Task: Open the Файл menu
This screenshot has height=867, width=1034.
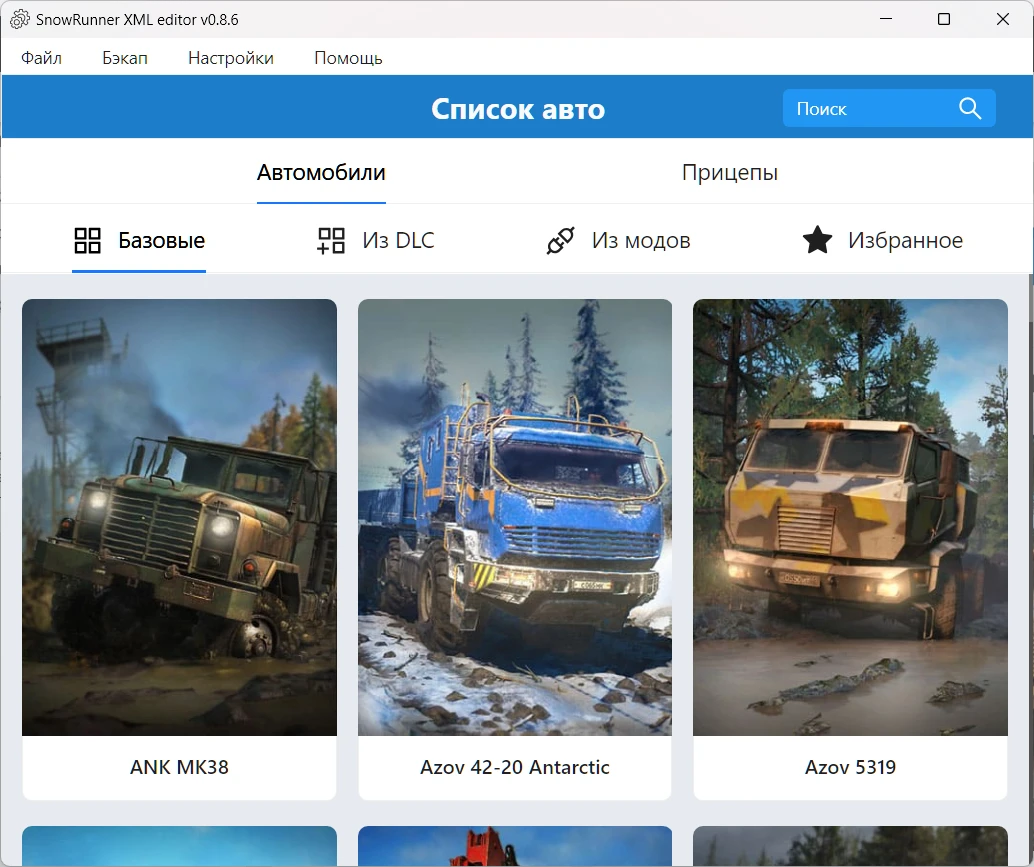Action: pos(40,58)
